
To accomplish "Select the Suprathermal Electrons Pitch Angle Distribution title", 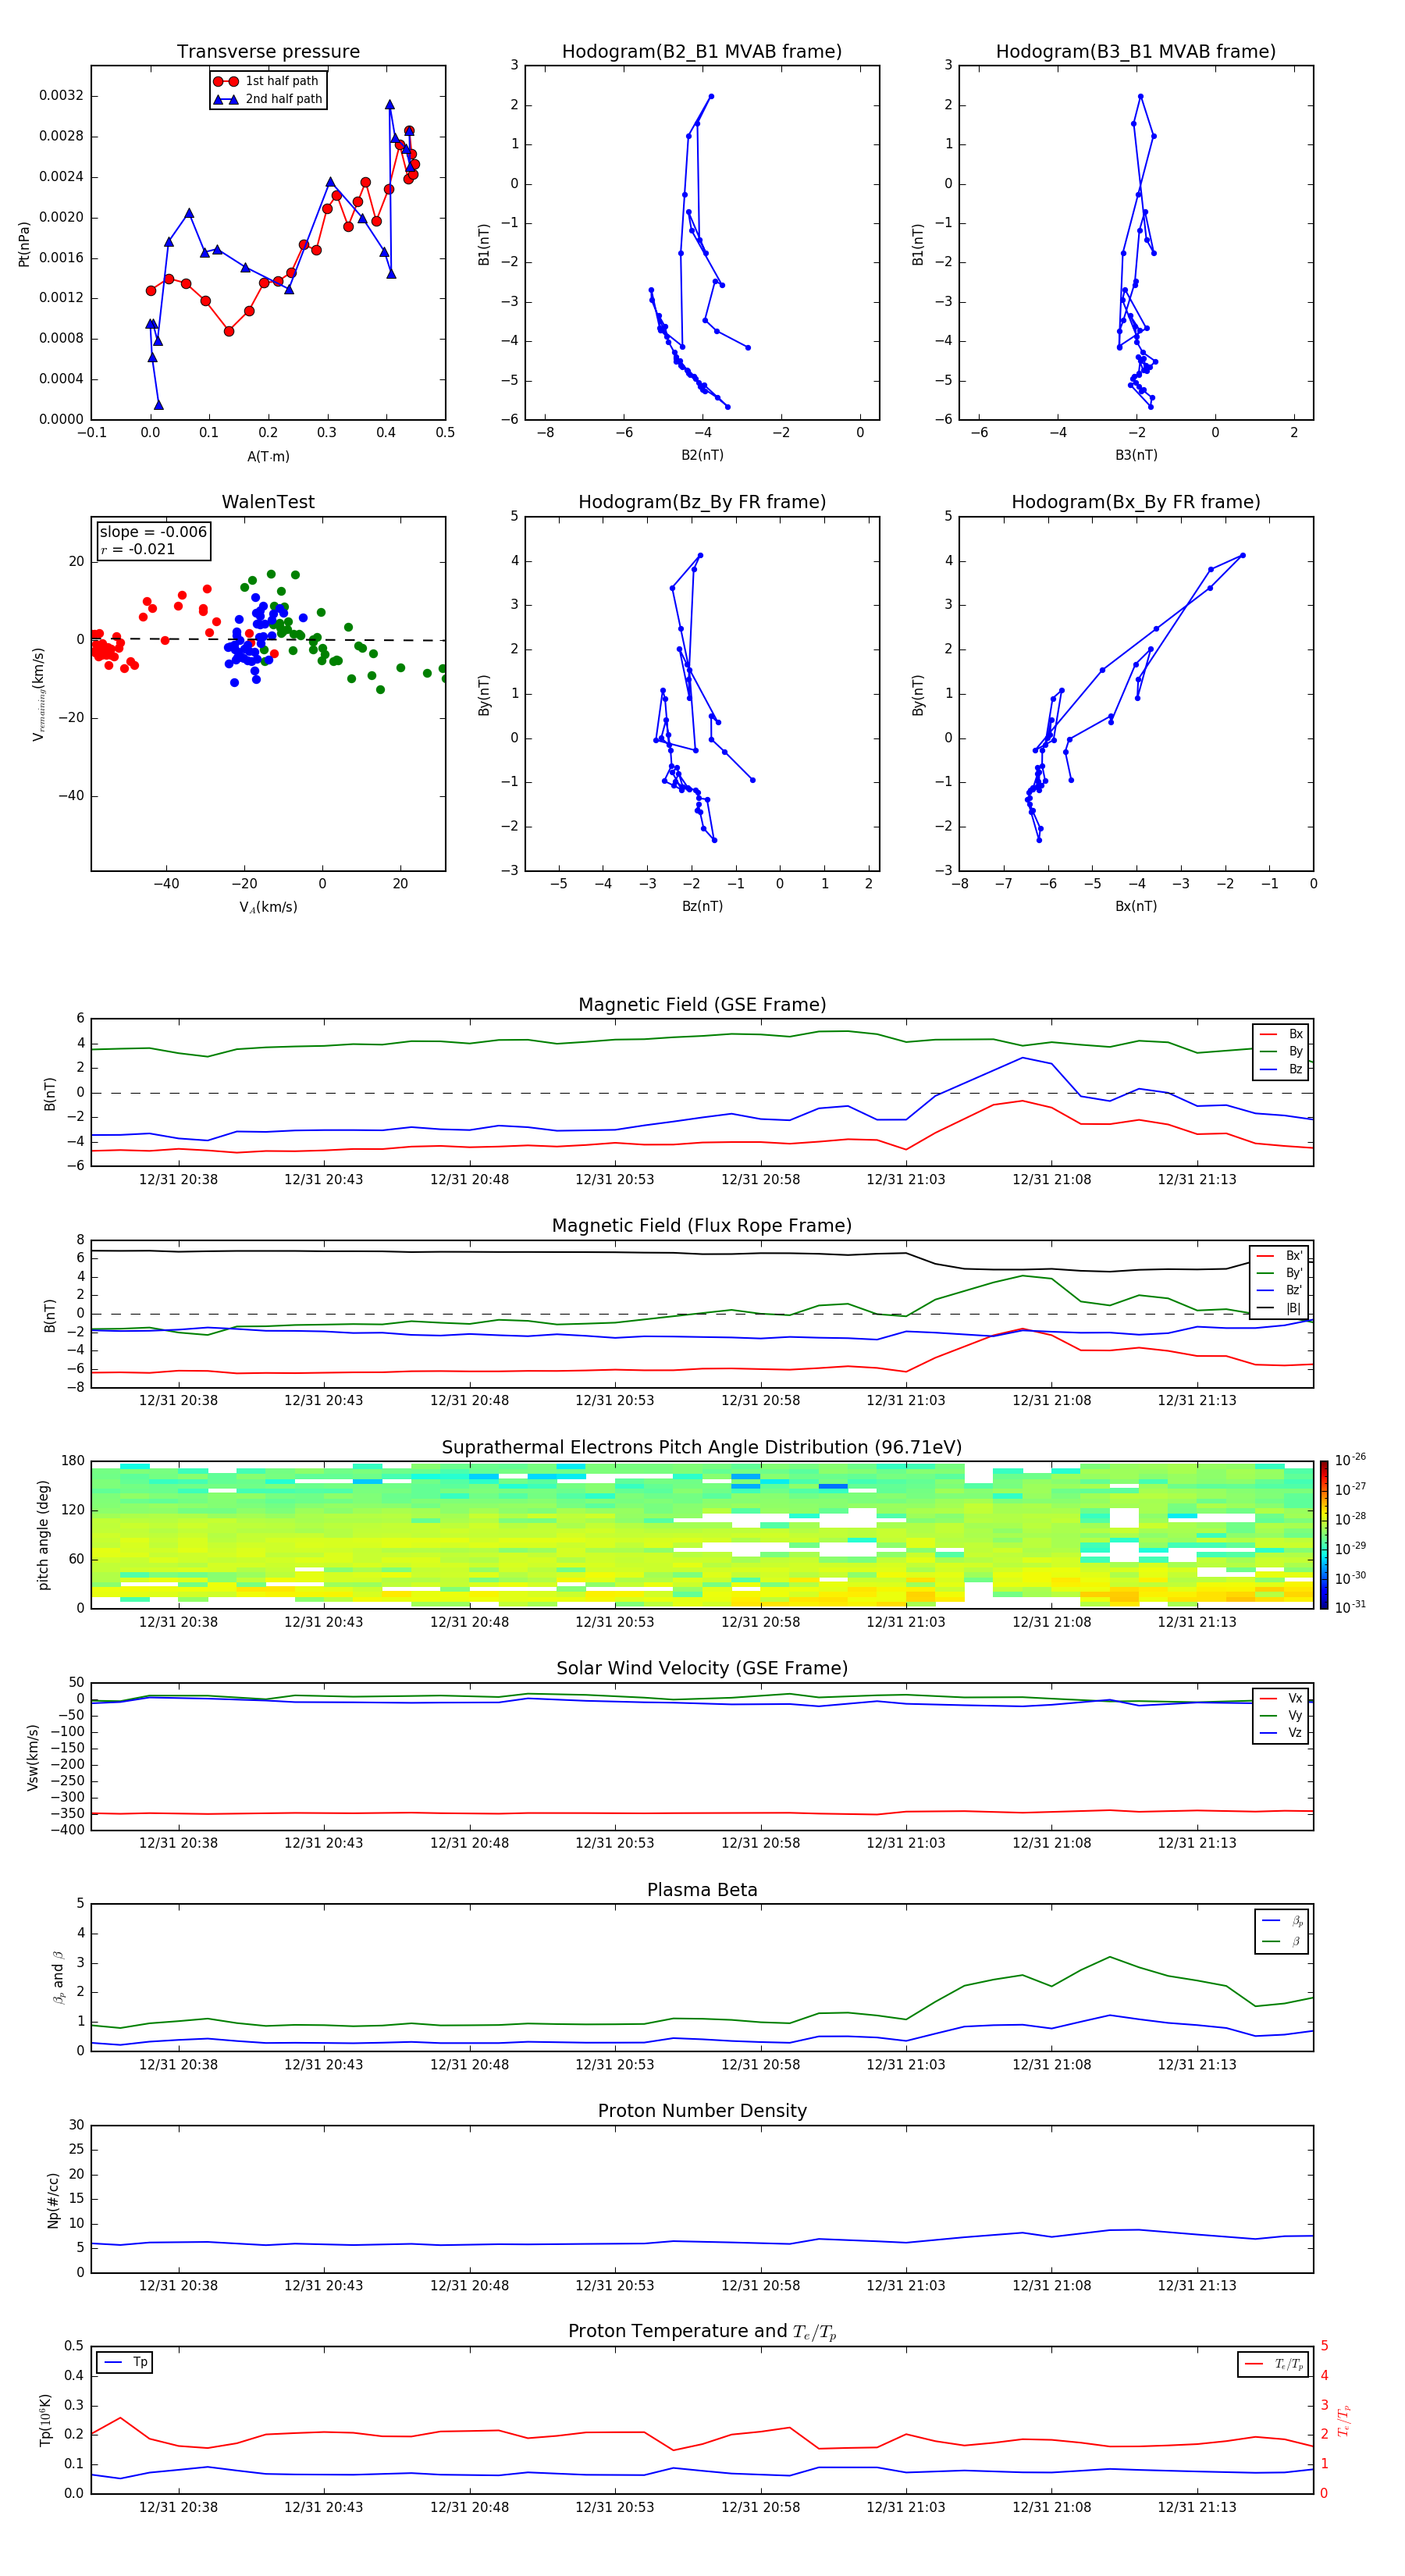I will click(x=702, y=1447).
